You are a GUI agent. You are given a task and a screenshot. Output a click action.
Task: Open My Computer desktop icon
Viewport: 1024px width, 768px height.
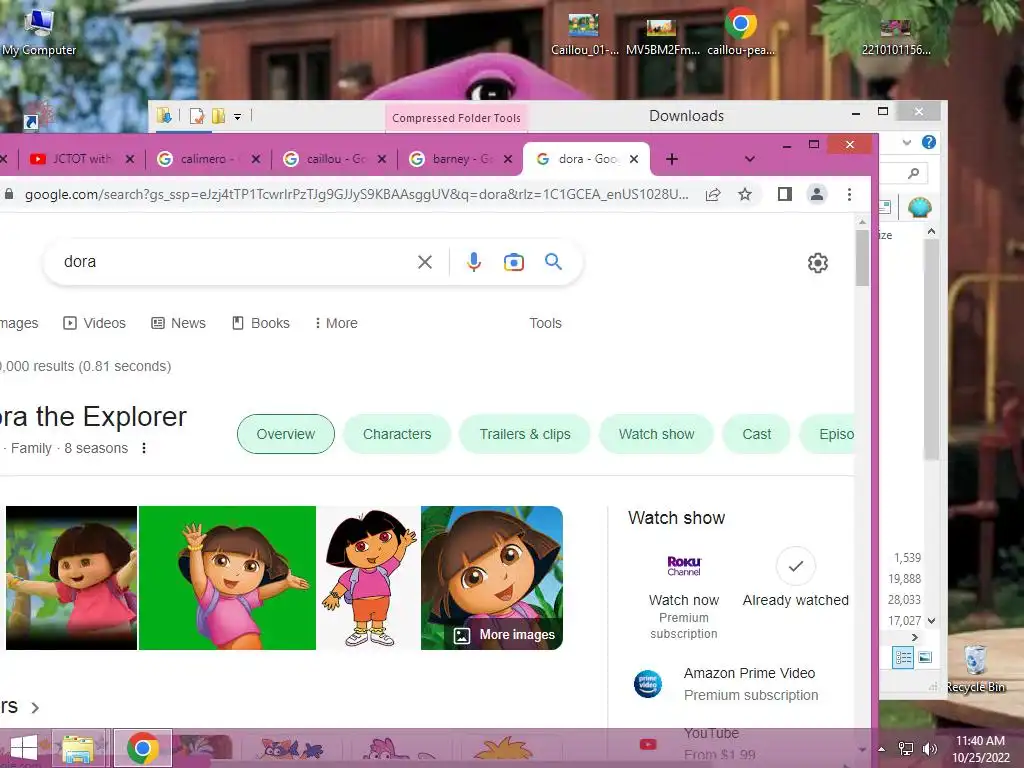pyautogui.click(x=39, y=33)
